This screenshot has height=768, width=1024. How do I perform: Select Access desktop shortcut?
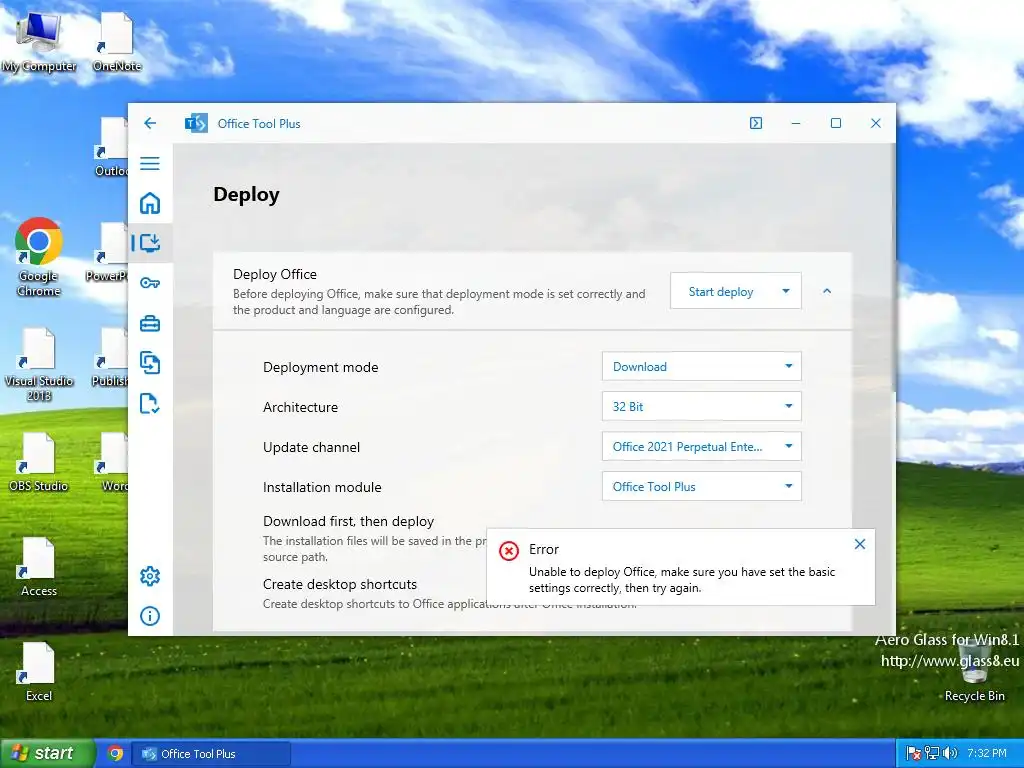point(39,567)
